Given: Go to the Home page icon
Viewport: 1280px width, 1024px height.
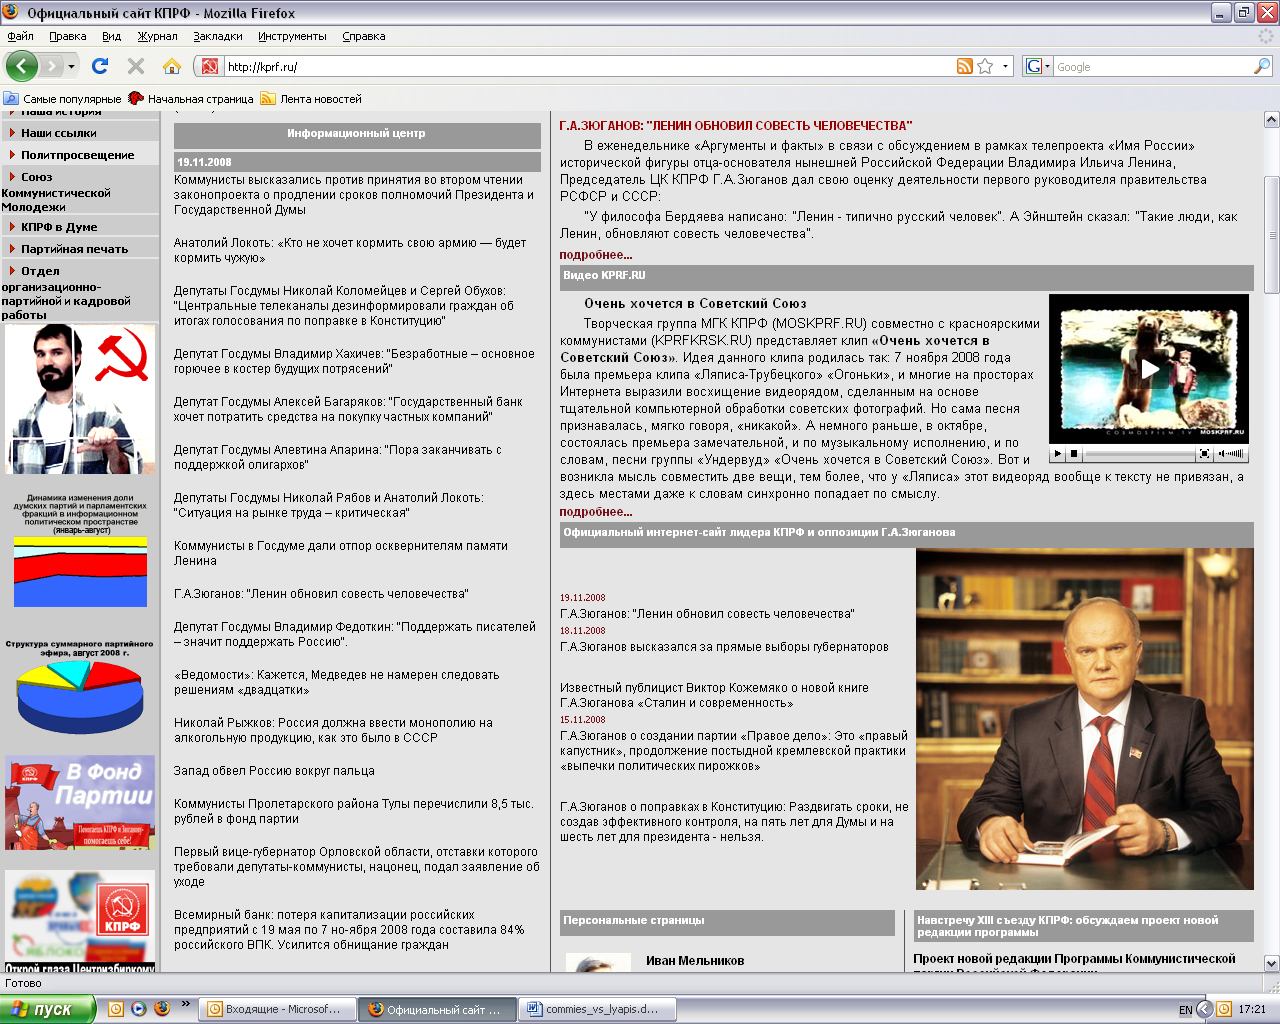Looking at the screenshot, I should (172, 66).
